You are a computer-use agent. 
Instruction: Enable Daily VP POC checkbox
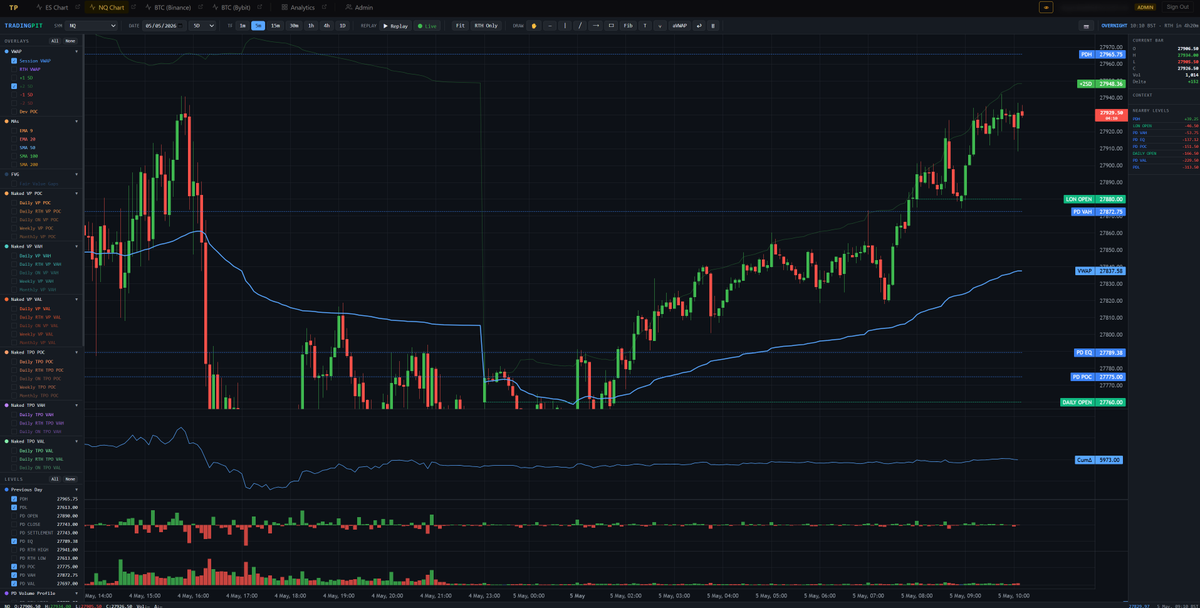[x=14, y=202]
